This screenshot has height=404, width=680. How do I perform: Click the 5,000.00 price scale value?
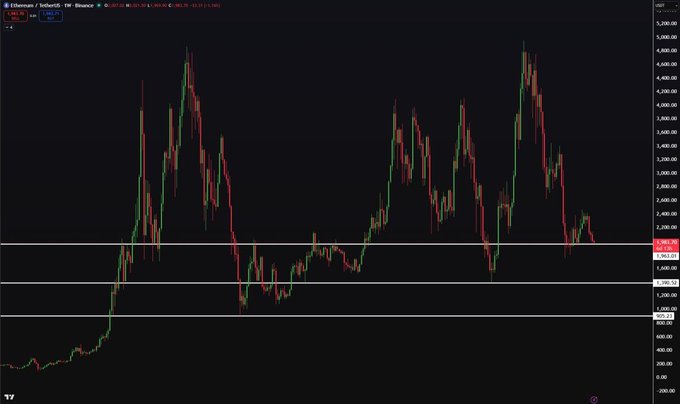[x=667, y=37]
